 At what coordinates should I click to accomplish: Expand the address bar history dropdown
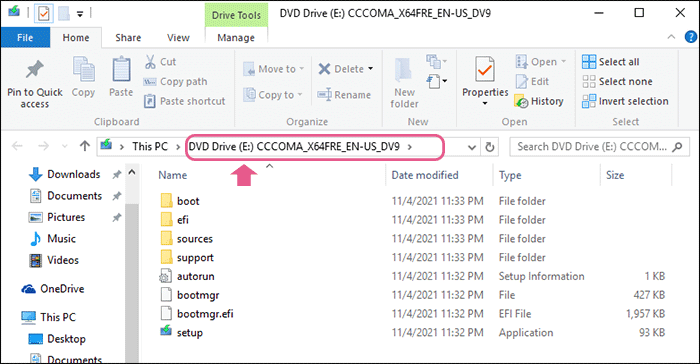(x=471, y=147)
